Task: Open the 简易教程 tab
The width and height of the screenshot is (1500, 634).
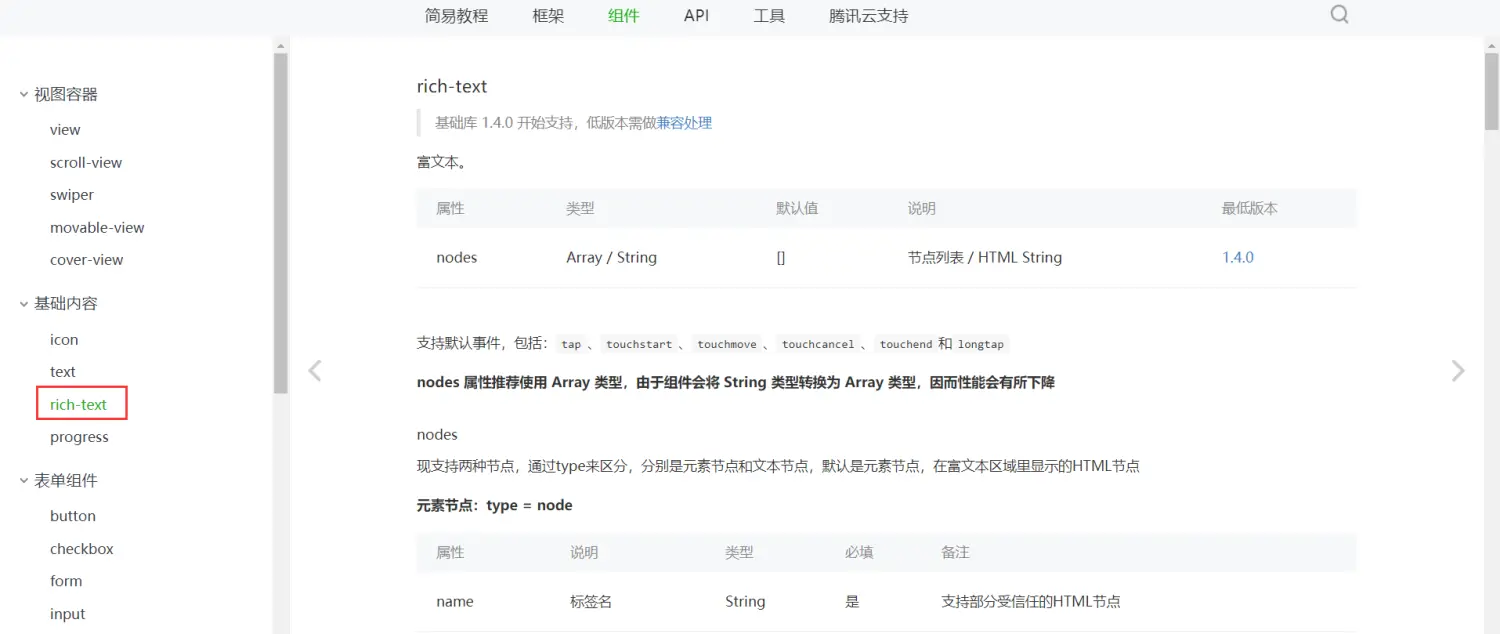Action: coord(456,16)
